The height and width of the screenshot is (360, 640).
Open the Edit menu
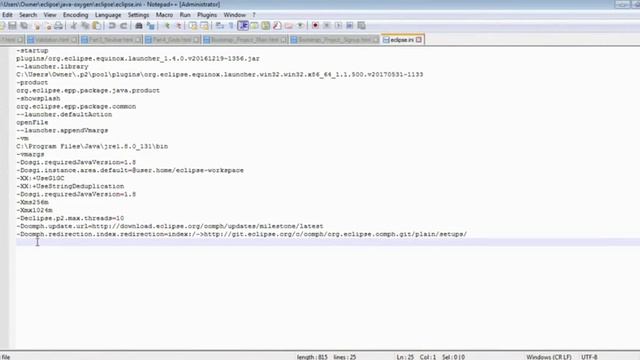[x=7, y=15]
